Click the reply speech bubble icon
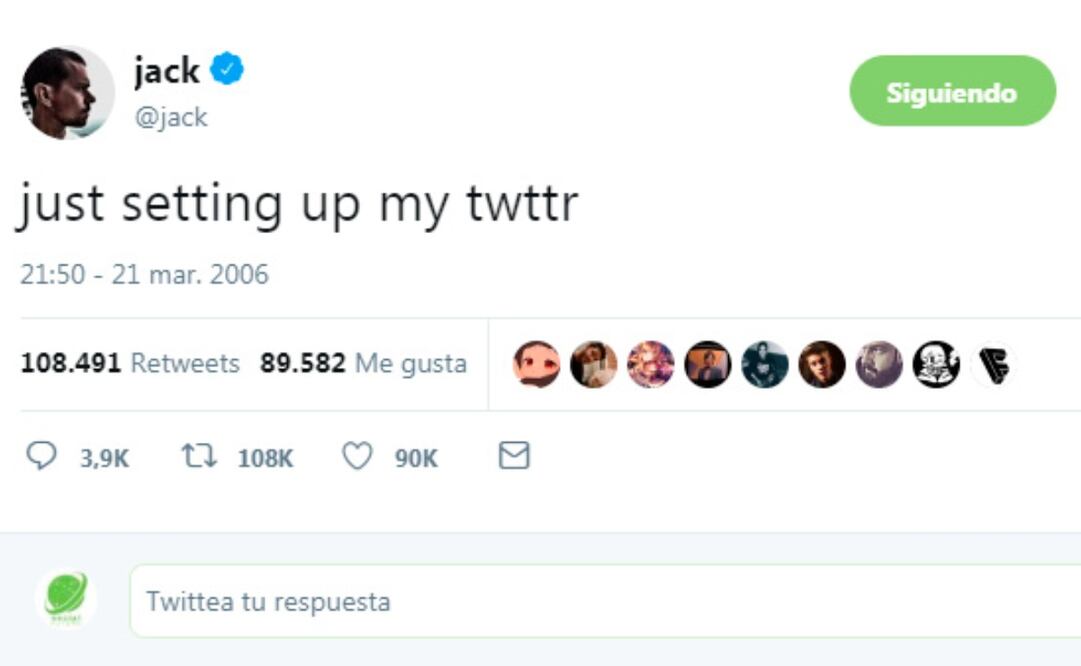The image size is (1081, 666). pos(40,454)
